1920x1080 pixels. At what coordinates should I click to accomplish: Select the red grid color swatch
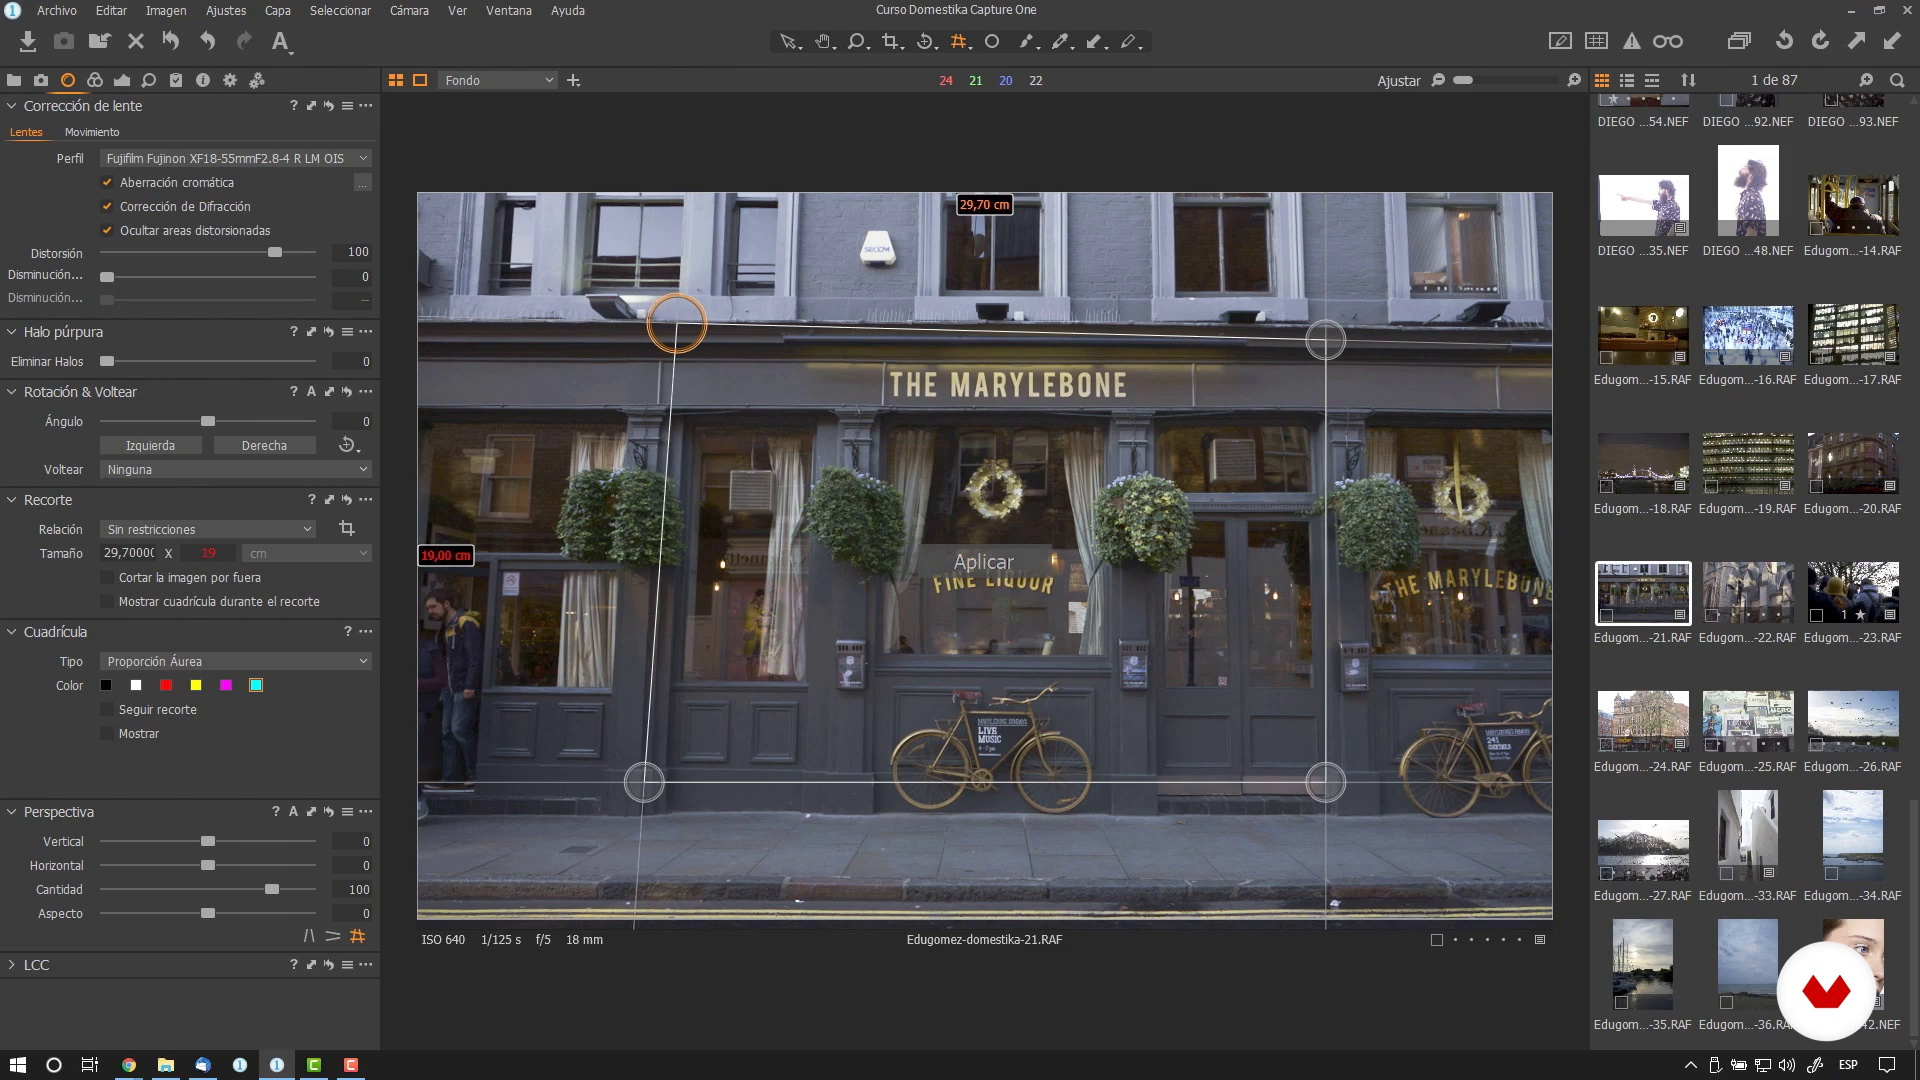(x=166, y=685)
